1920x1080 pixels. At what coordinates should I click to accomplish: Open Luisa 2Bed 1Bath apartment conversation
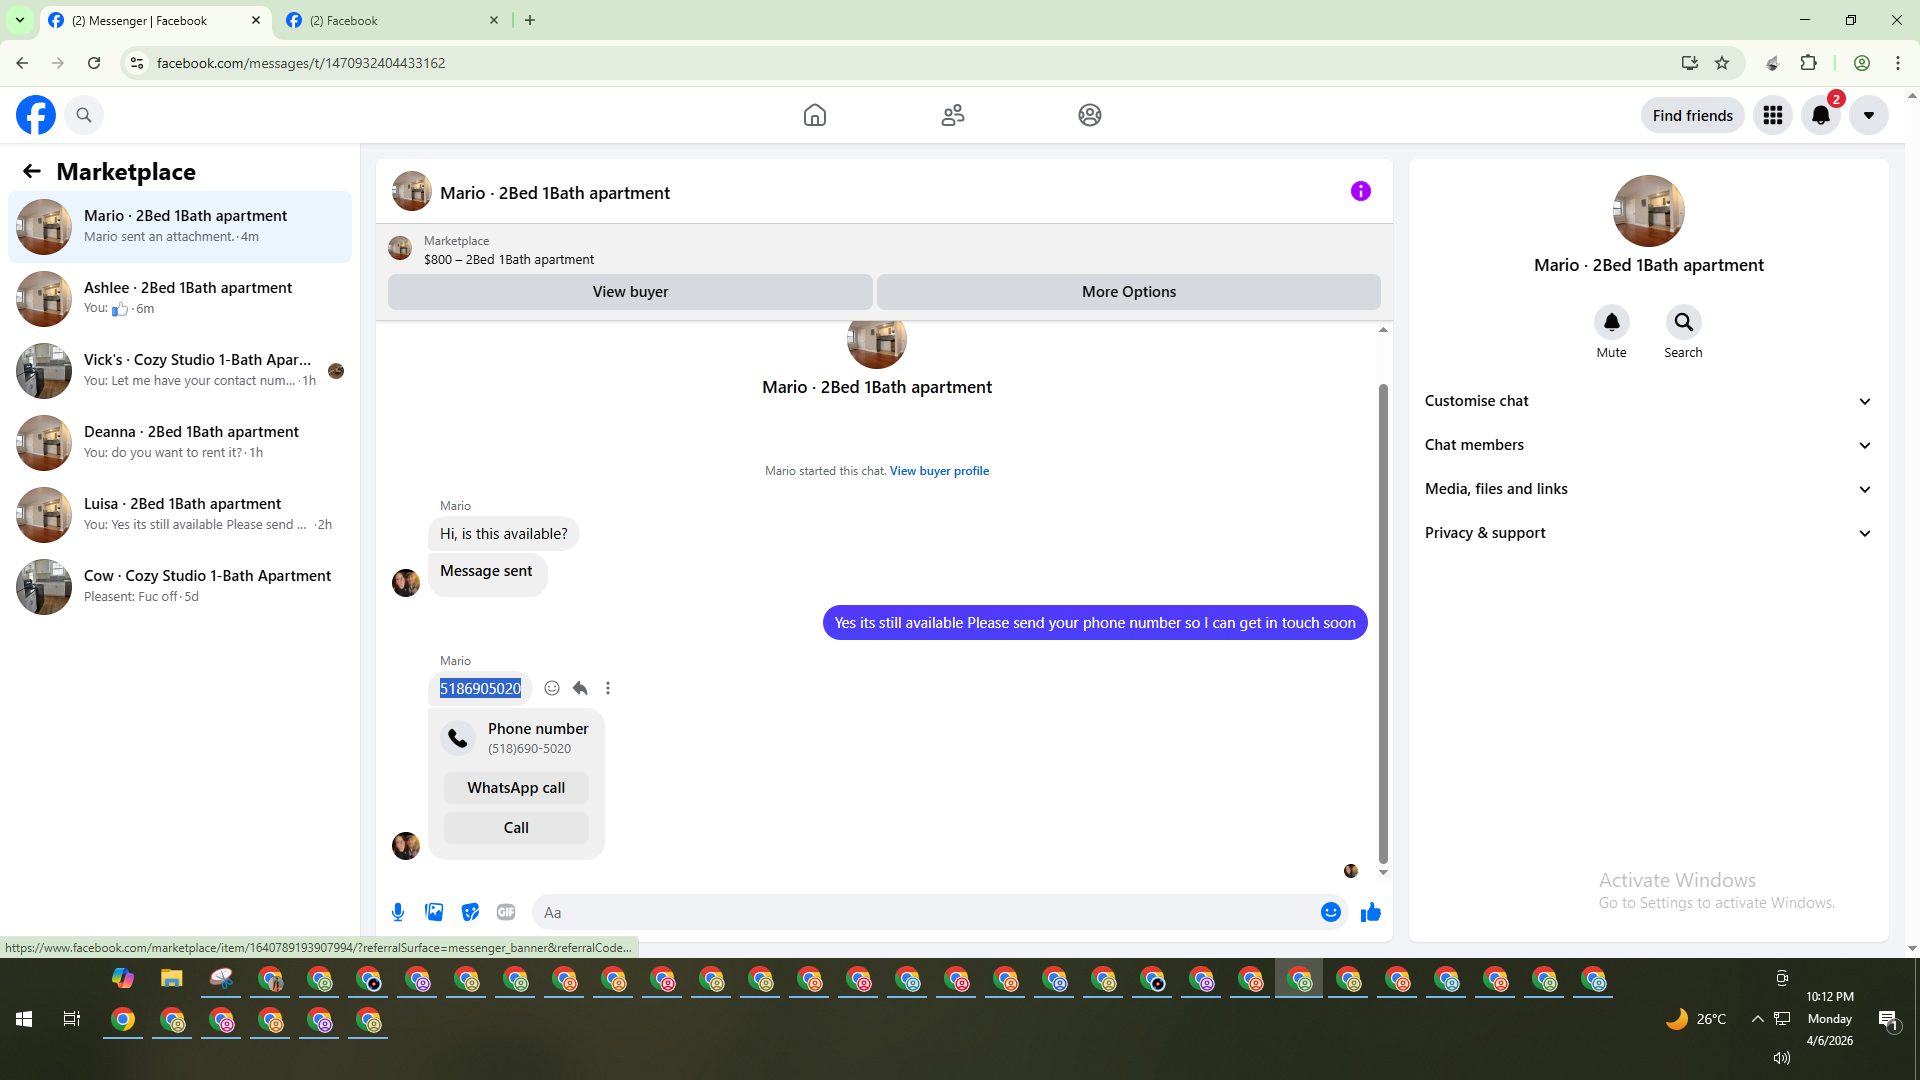[180, 515]
